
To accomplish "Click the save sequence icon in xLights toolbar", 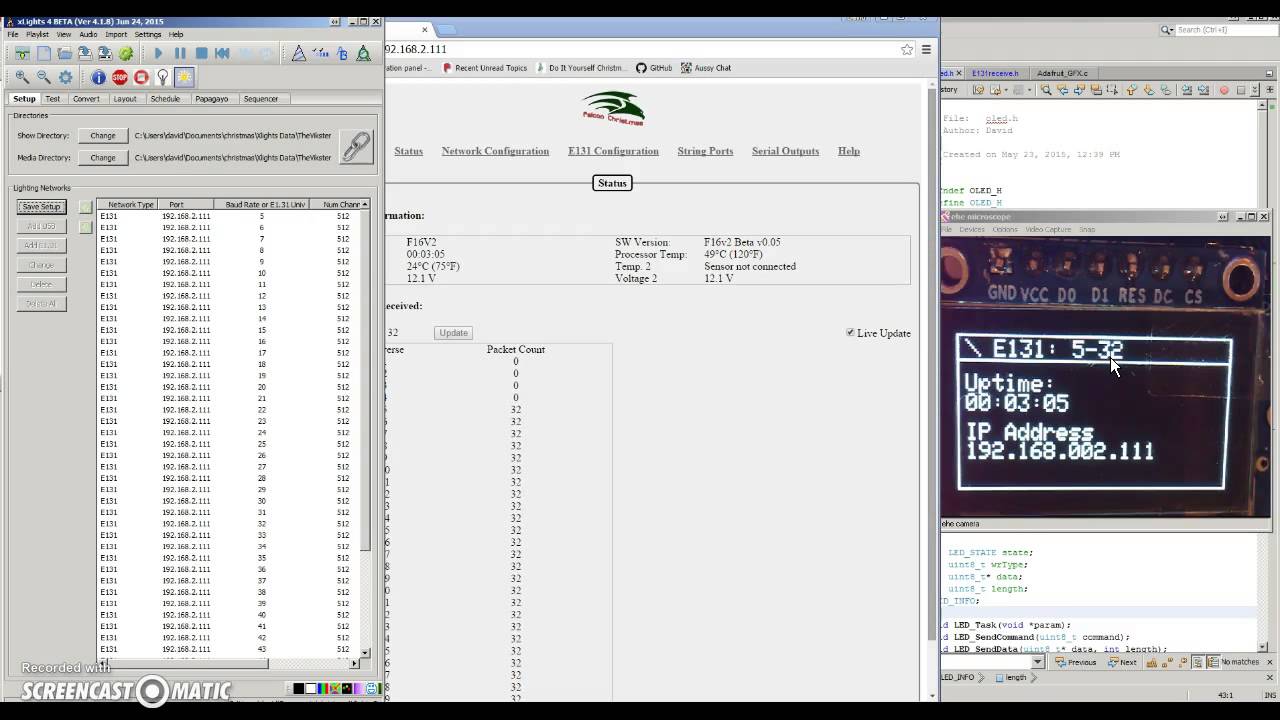I will point(85,54).
